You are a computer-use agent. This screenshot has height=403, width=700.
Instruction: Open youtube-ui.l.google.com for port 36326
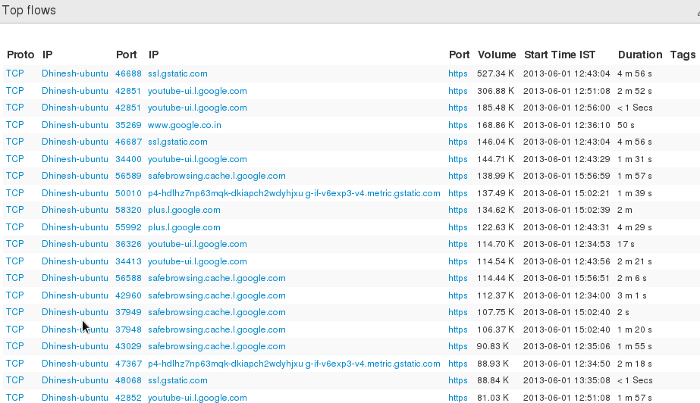[197, 244]
